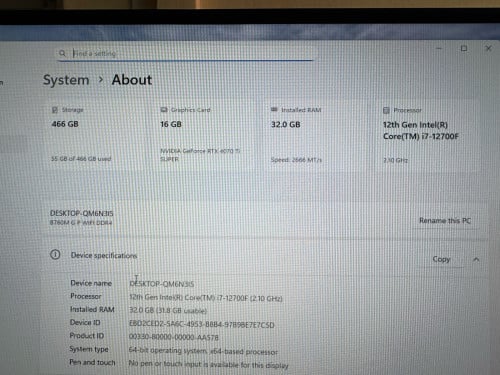The image size is (500, 375).
Task: Click the System type label
Action: click(89, 349)
